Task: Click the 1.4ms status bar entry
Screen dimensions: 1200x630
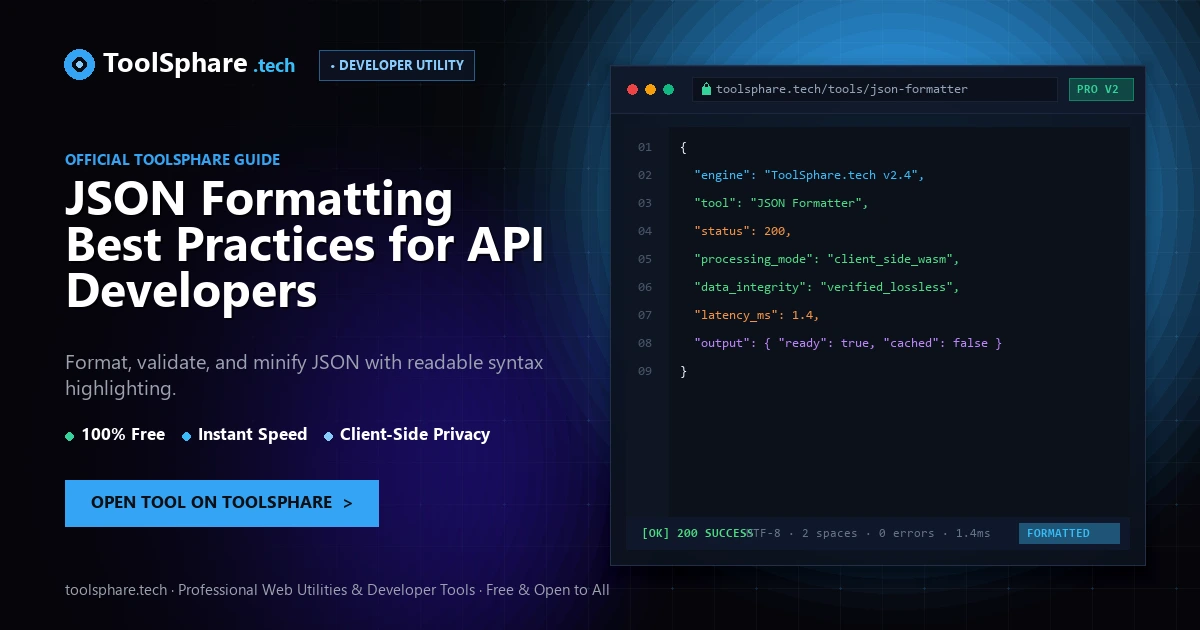Action: point(973,533)
